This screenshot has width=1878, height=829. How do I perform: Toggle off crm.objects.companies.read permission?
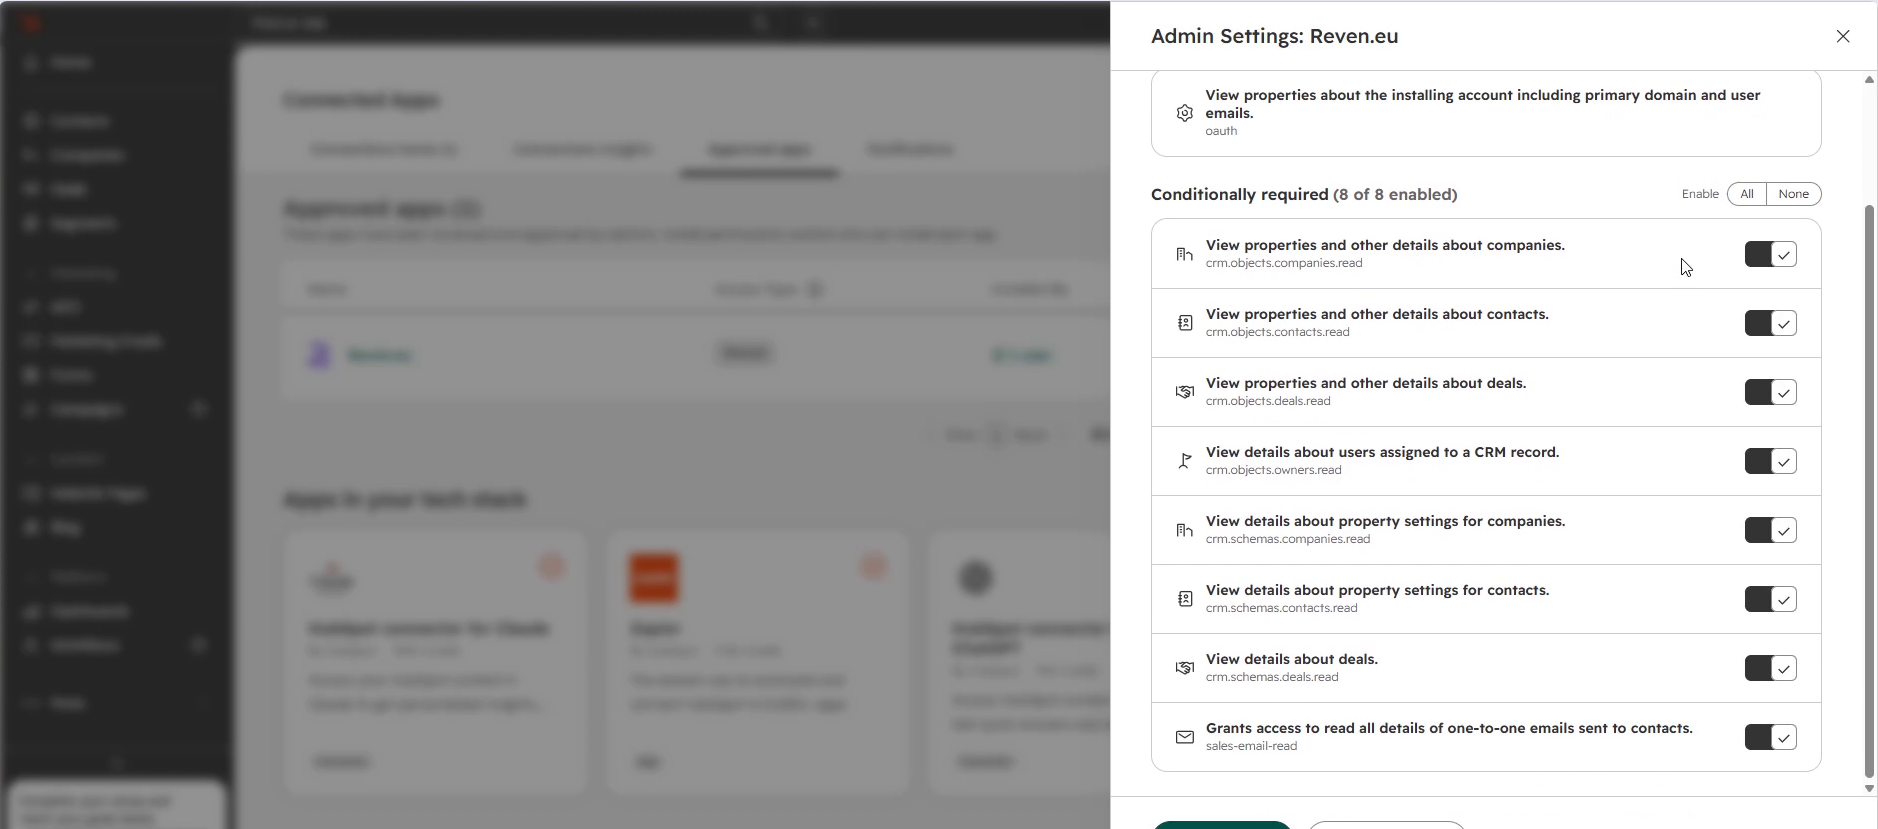click(1771, 254)
